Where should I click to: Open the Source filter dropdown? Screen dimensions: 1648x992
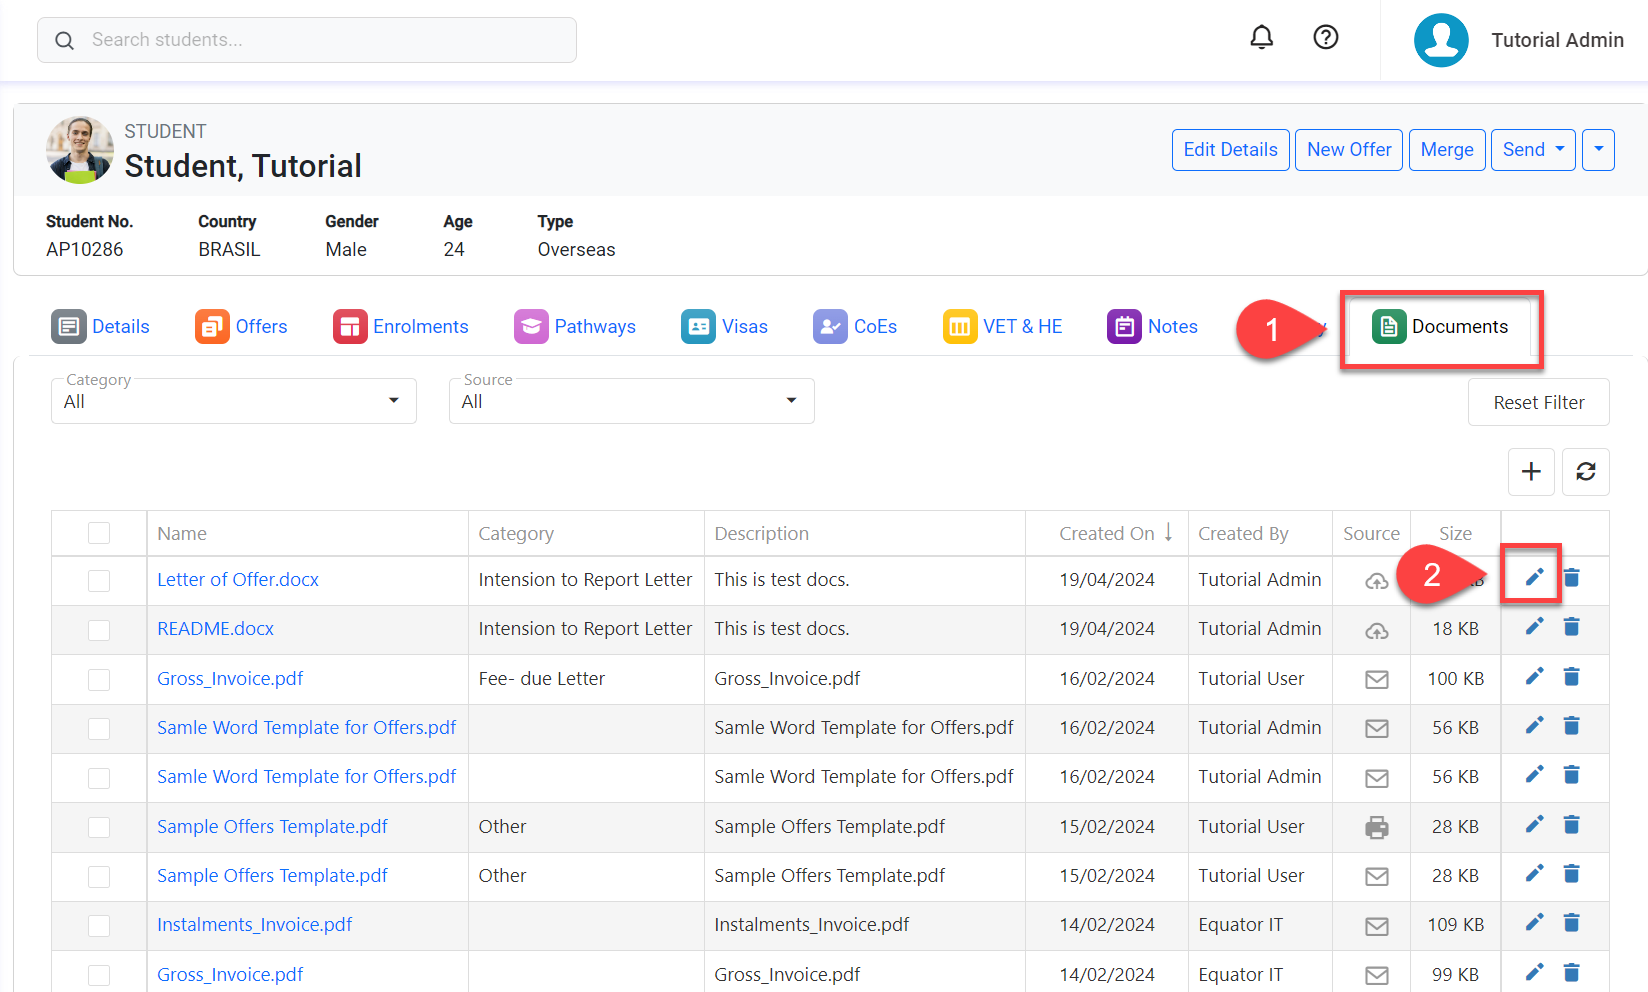pyautogui.click(x=631, y=401)
